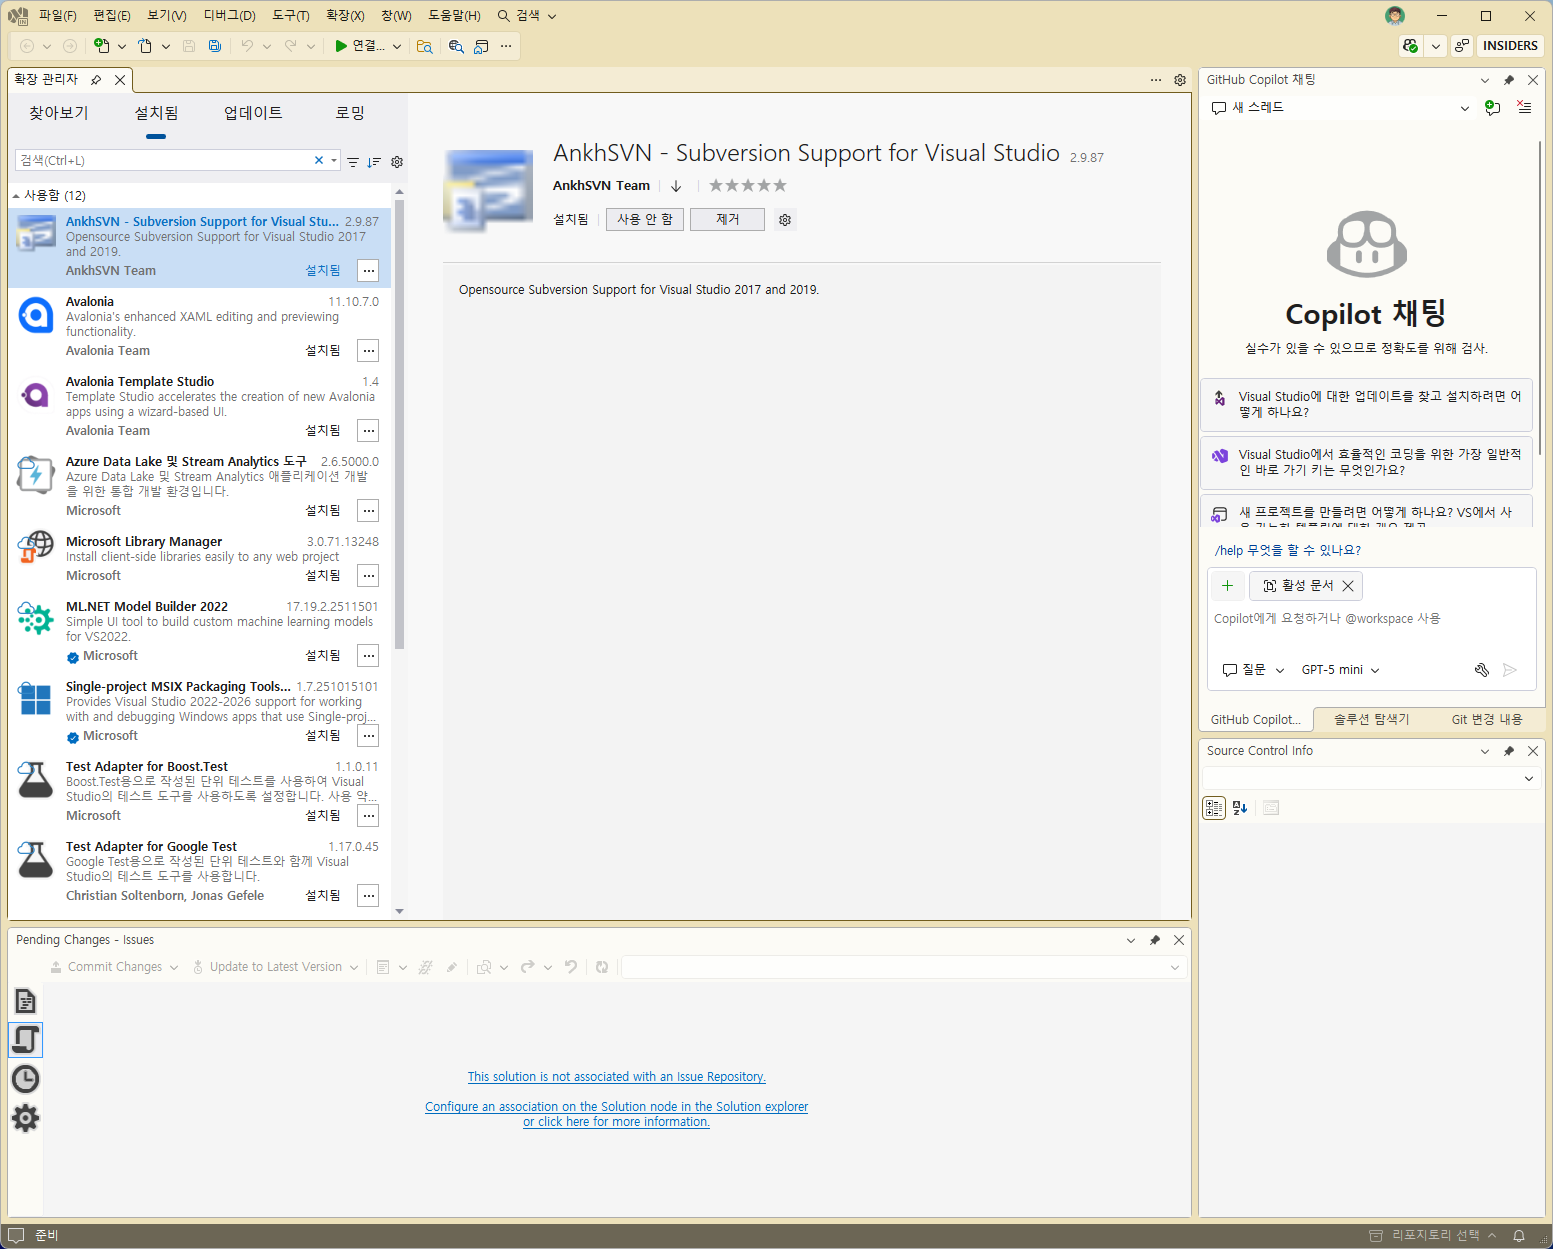This screenshot has height=1249, width=1553.
Task: Toggle auto-hide pin of Pending Changes panel
Action: click(x=1155, y=940)
